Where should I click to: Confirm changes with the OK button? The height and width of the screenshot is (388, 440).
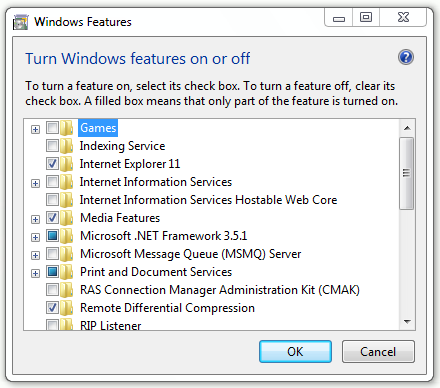(x=295, y=352)
